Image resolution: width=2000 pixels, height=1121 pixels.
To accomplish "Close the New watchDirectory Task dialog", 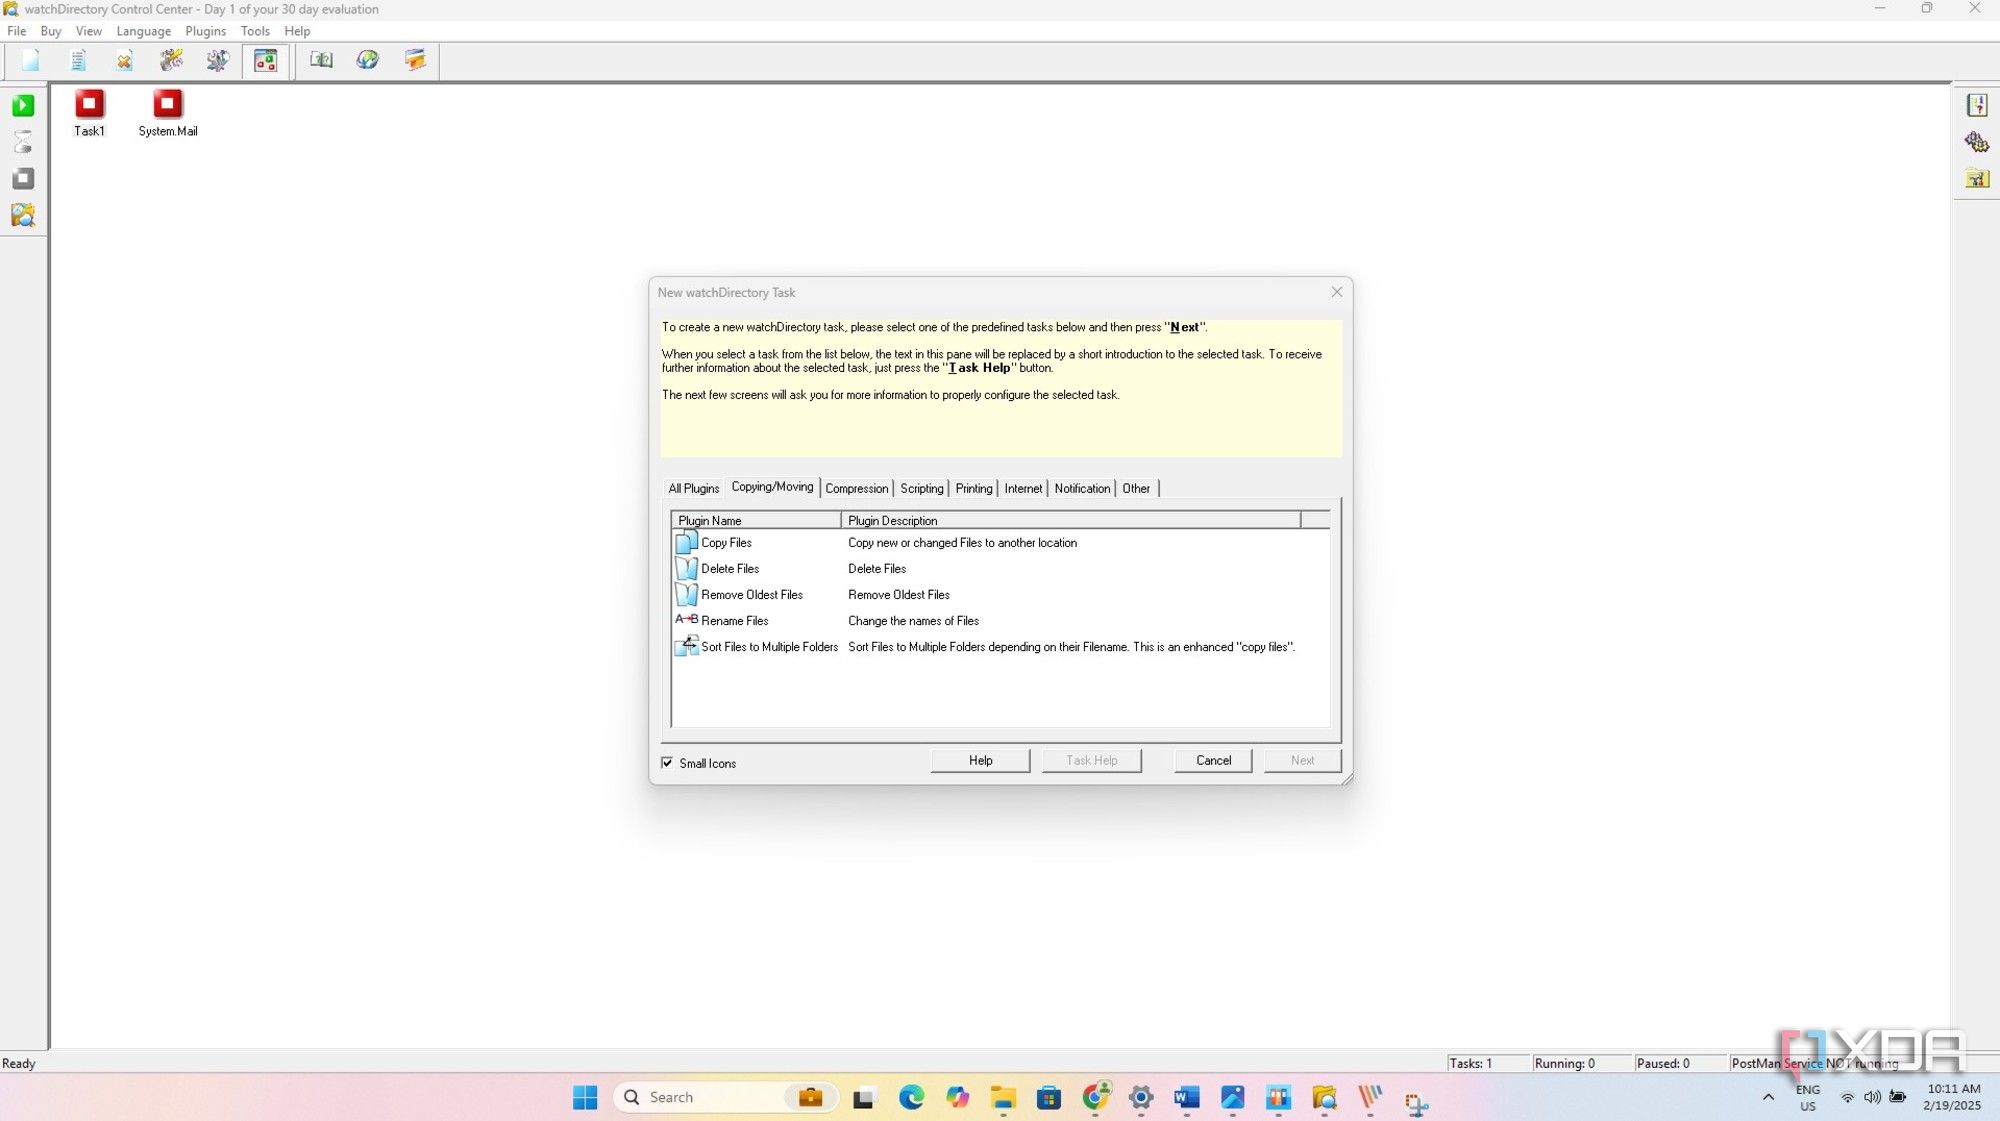I will tap(1337, 292).
